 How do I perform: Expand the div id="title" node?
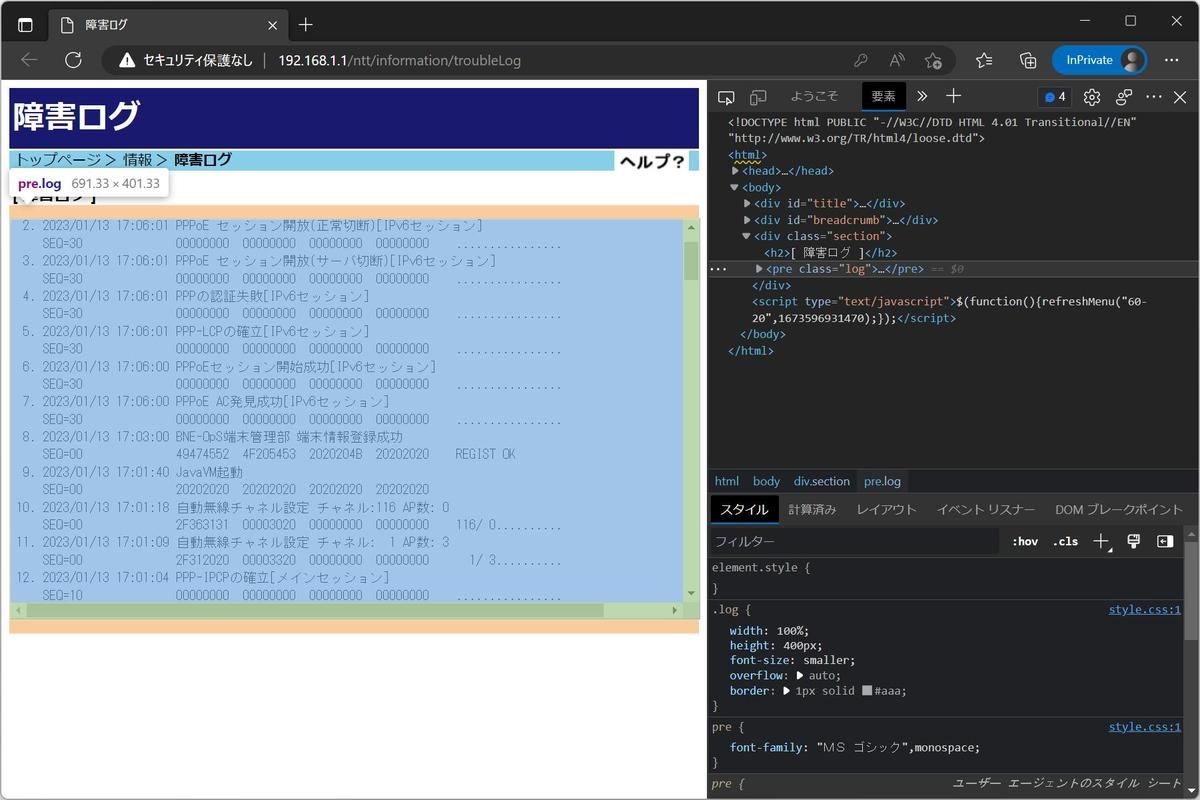tap(747, 204)
